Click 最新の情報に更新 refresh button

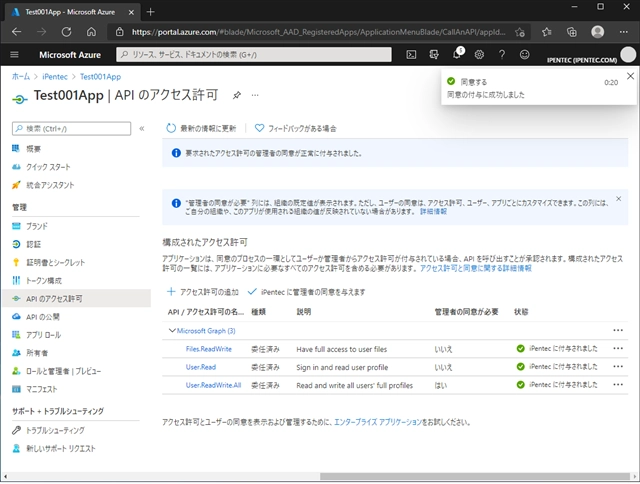tap(201, 129)
